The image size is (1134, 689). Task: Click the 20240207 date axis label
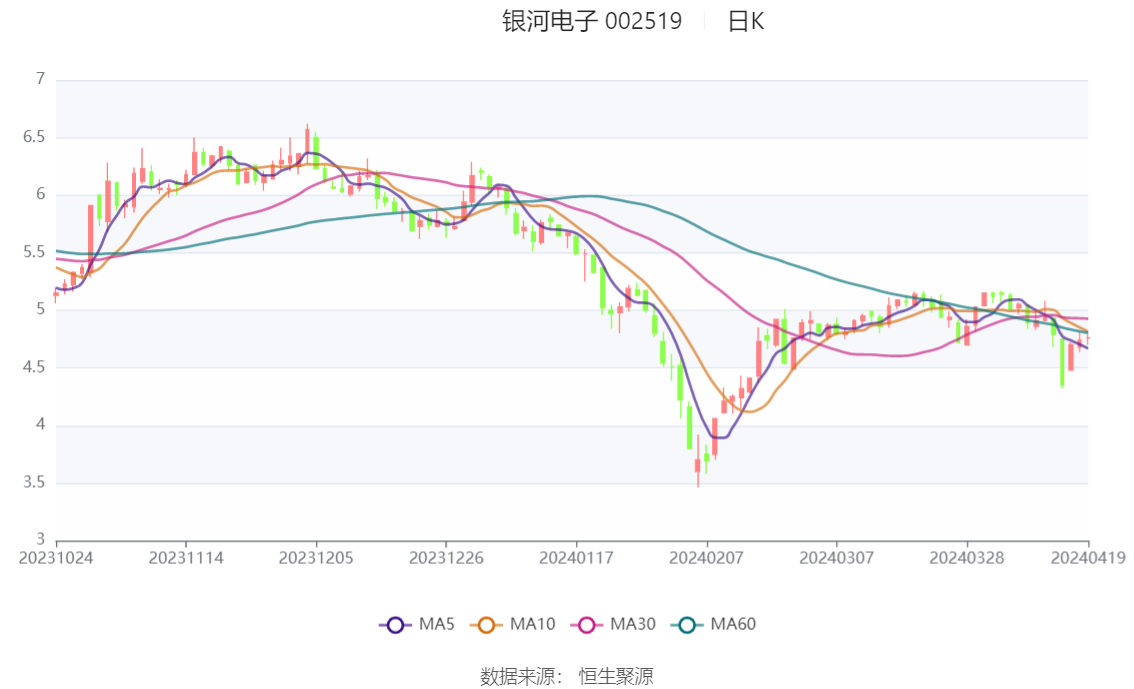pyautogui.click(x=707, y=558)
